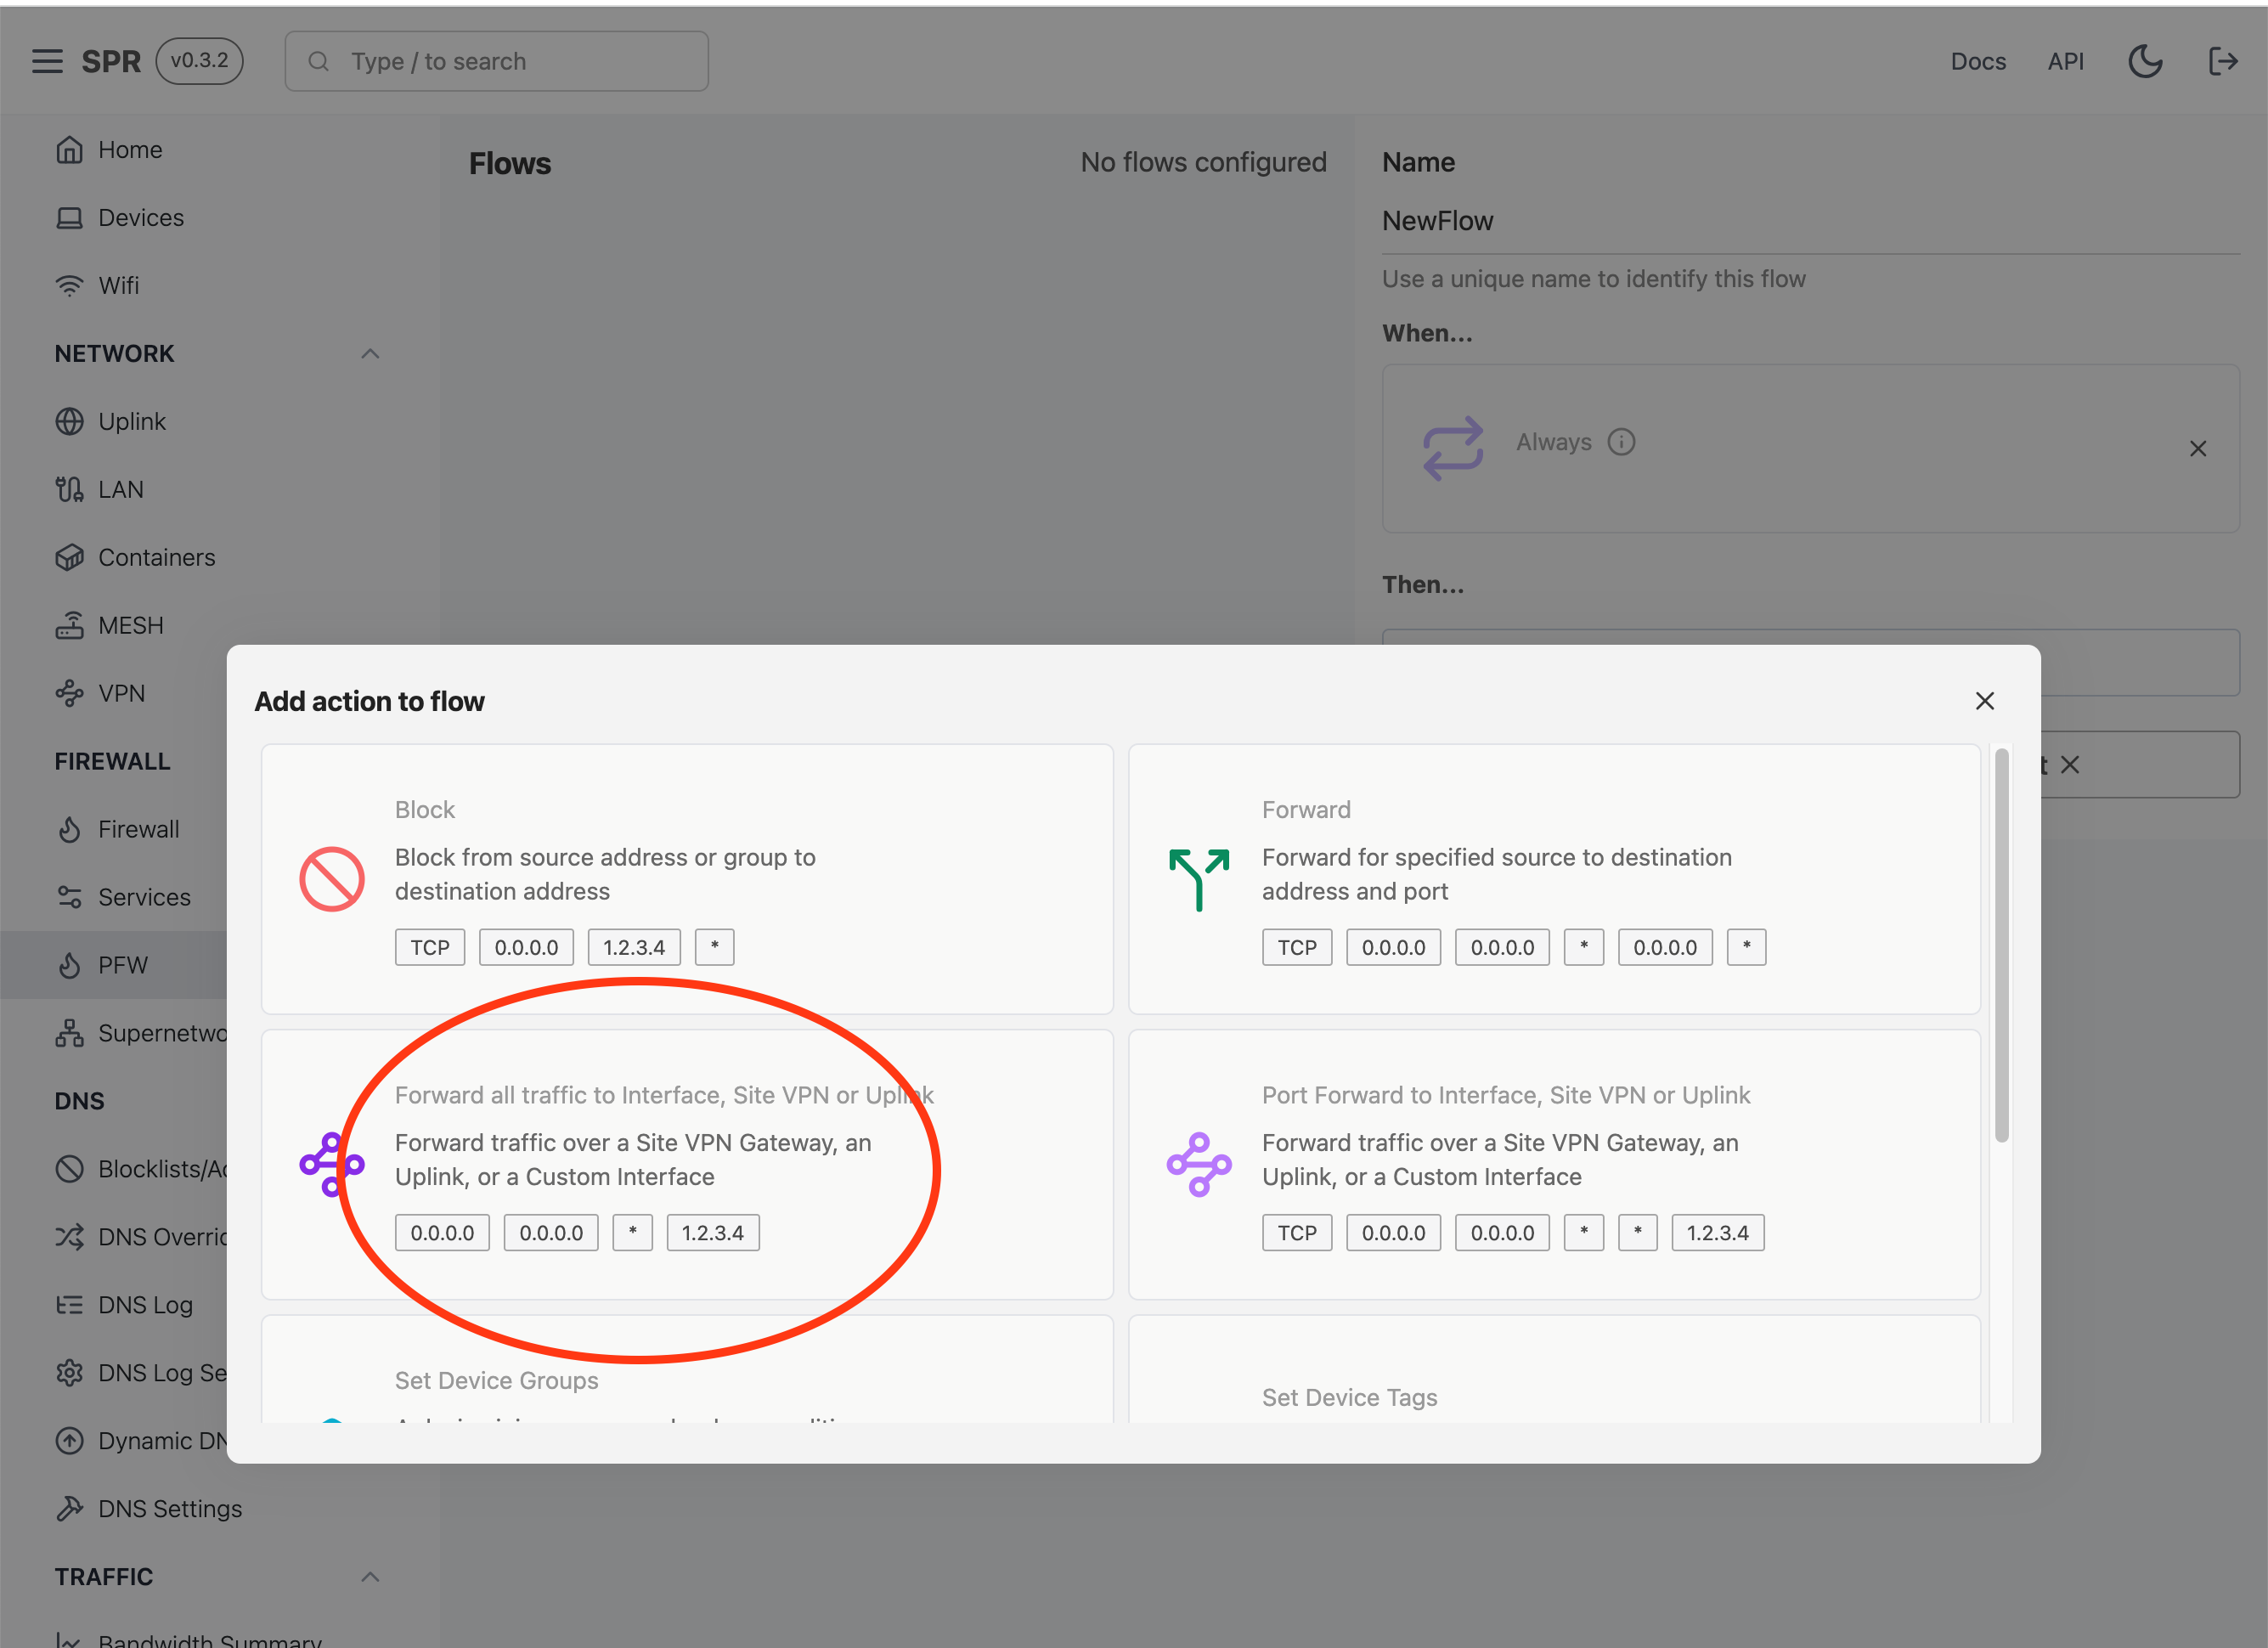Screen dimensions: 2268x1648
Task: Click the VPN menu item in sidebar
Action: [123, 692]
